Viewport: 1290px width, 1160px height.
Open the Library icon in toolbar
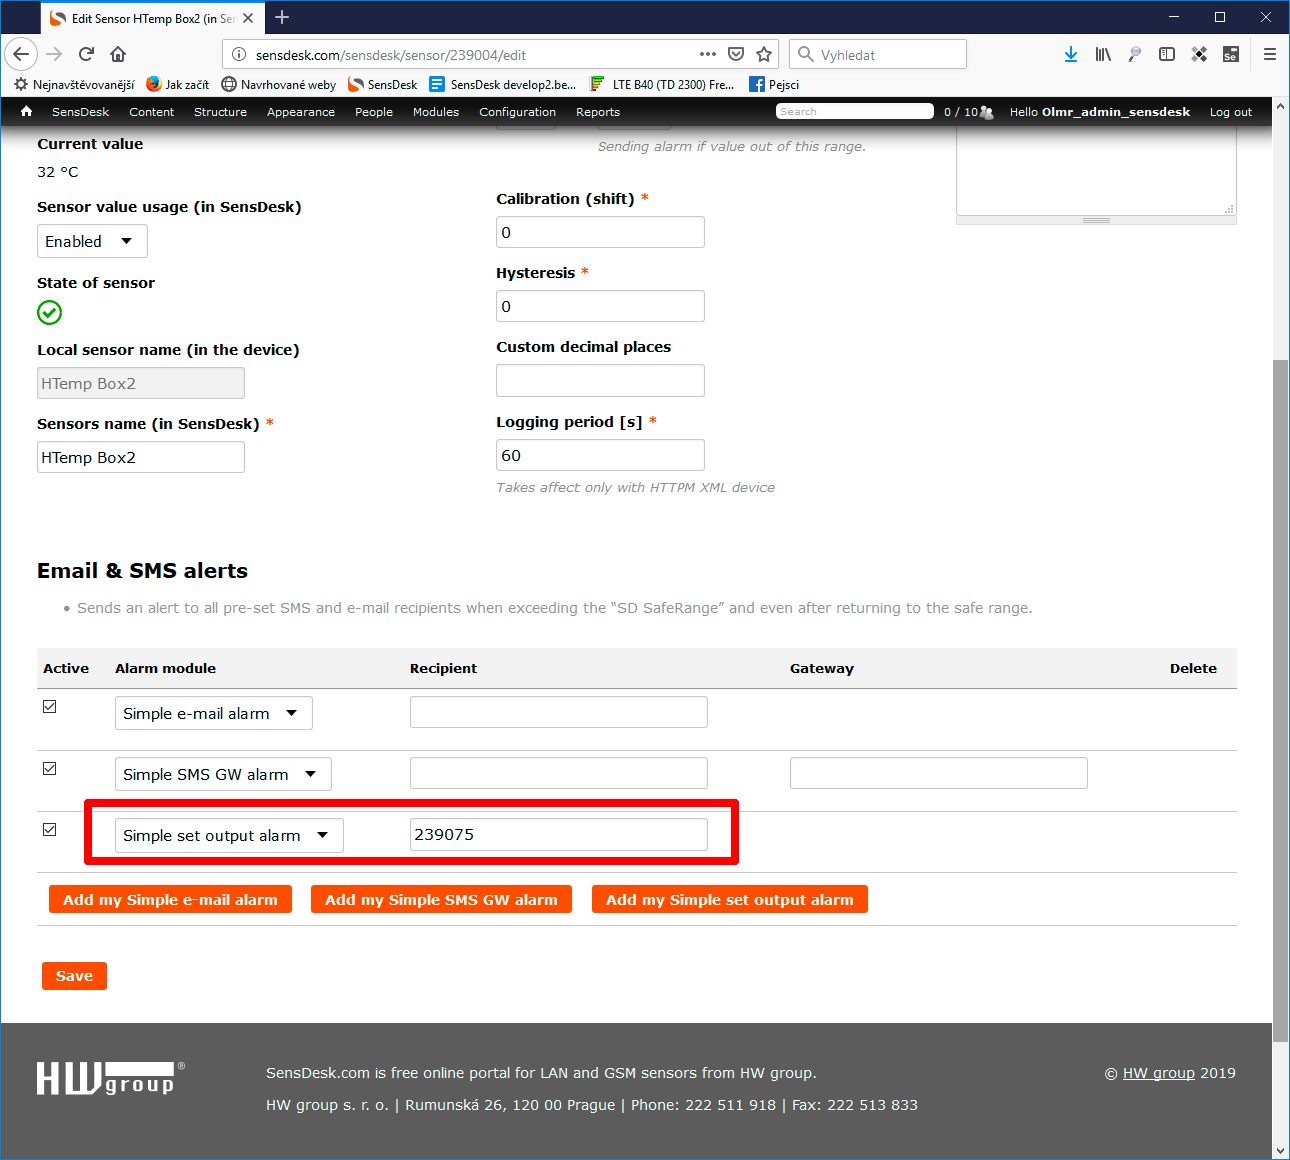(x=1103, y=54)
